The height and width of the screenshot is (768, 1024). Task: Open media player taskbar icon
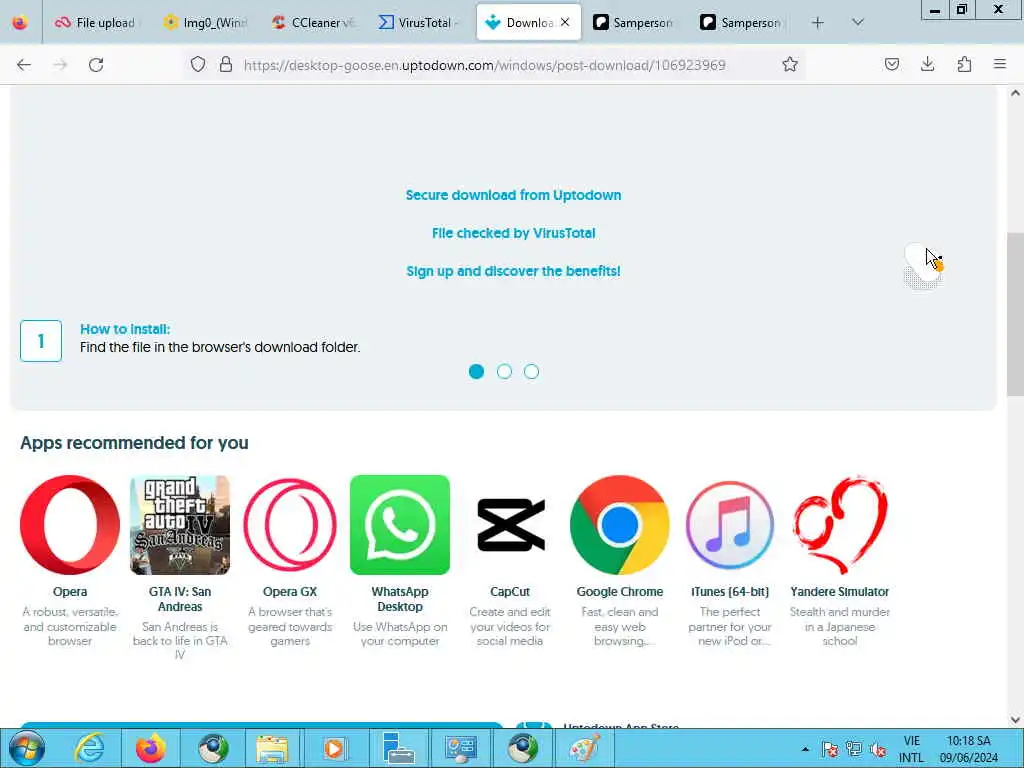click(x=334, y=748)
